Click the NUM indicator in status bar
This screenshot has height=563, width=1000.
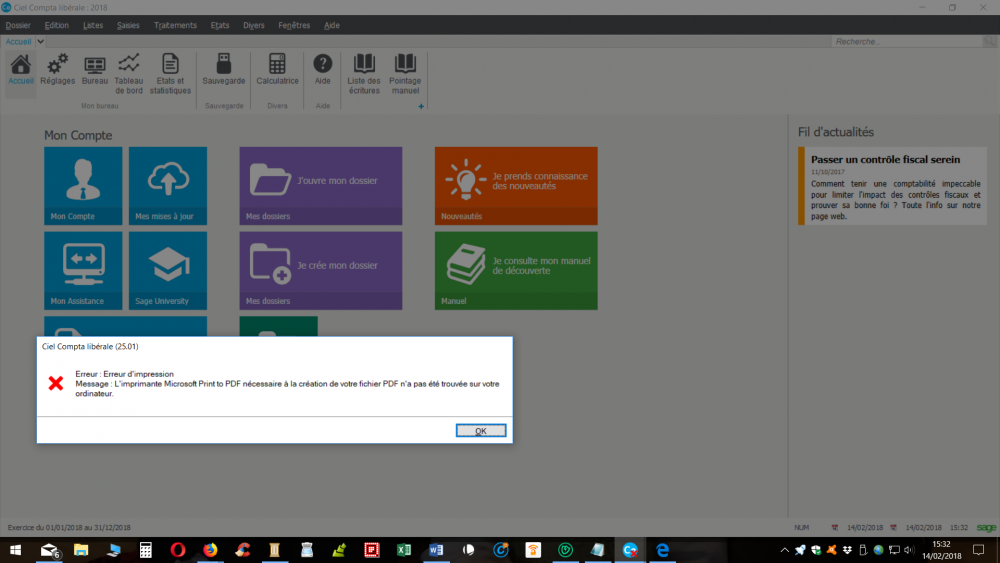click(x=802, y=527)
